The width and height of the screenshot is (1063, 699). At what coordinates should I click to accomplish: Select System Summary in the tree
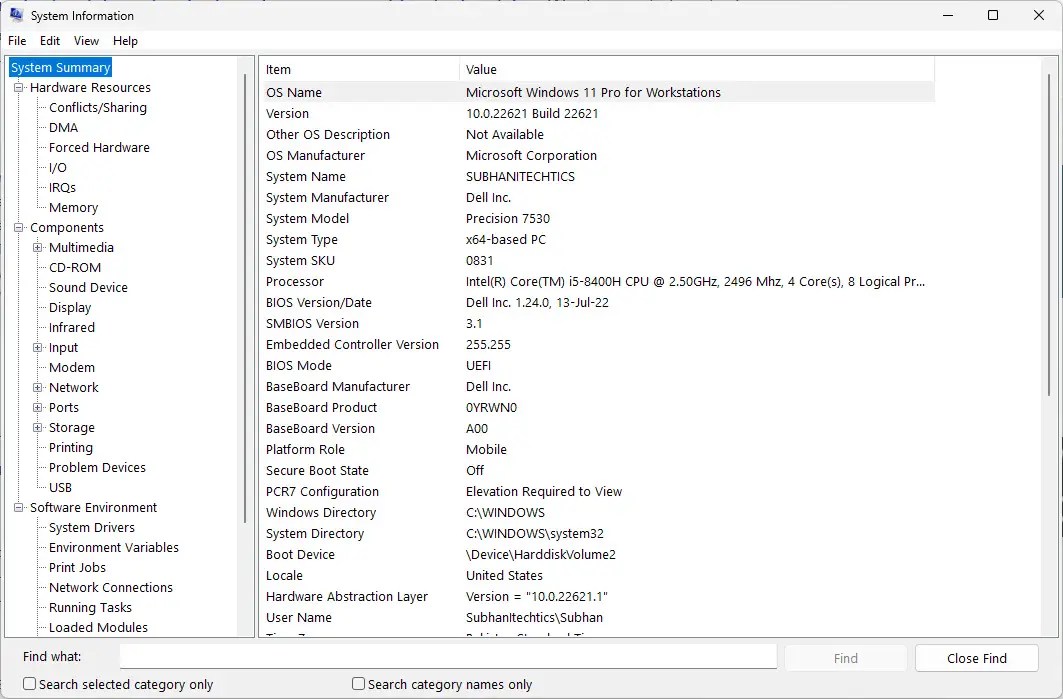[x=60, y=67]
